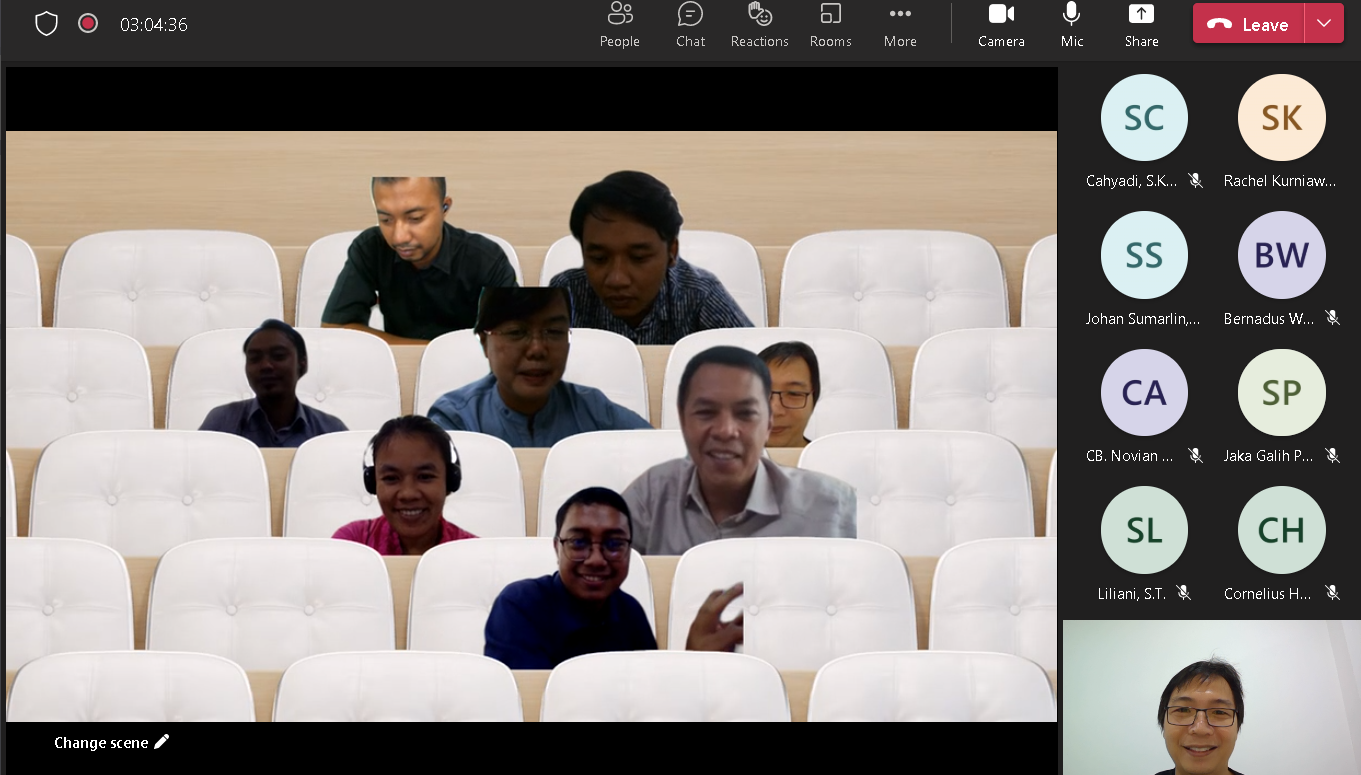This screenshot has height=775, width=1361.
Task: Click the self-view video thumbnail
Action: 1211,697
